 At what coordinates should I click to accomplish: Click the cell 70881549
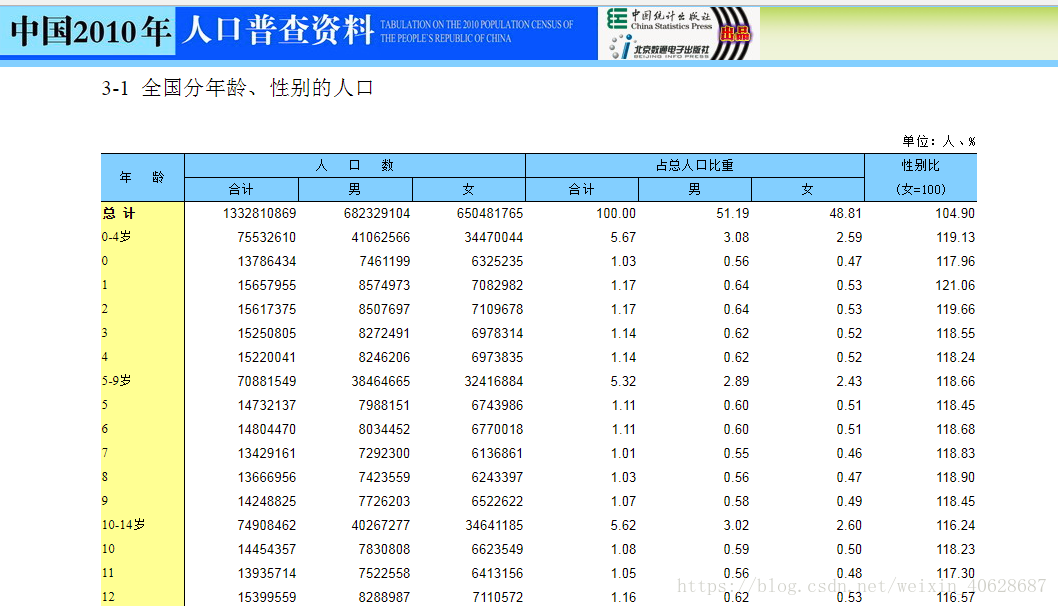coord(267,381)
